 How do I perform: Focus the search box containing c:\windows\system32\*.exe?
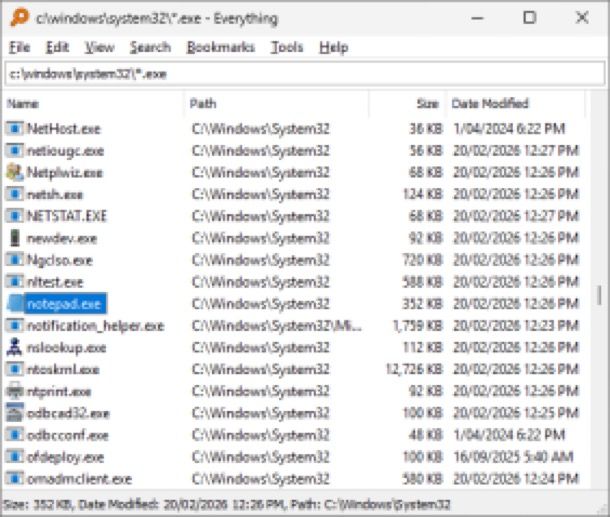click(305, 74)
